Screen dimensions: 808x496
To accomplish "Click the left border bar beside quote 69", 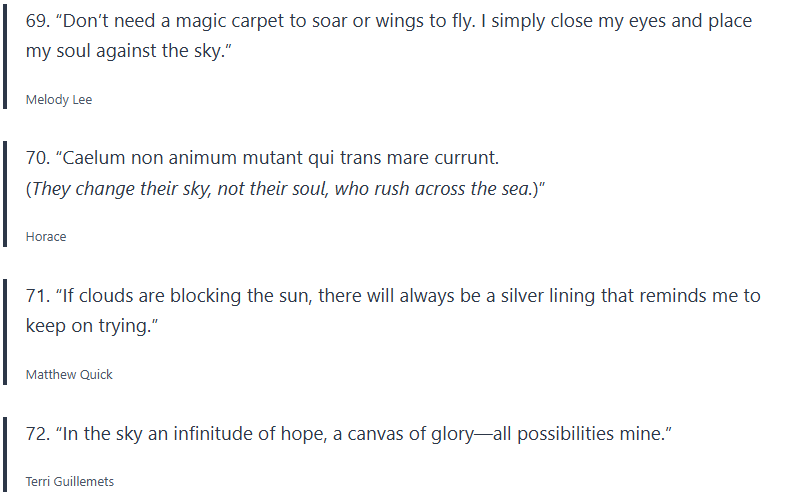I will tap(6, 58).
